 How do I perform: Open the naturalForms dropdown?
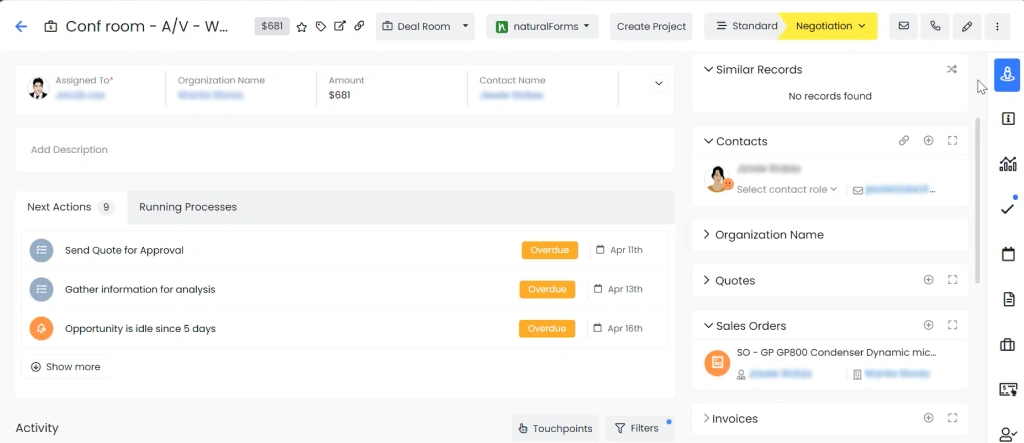542,27
